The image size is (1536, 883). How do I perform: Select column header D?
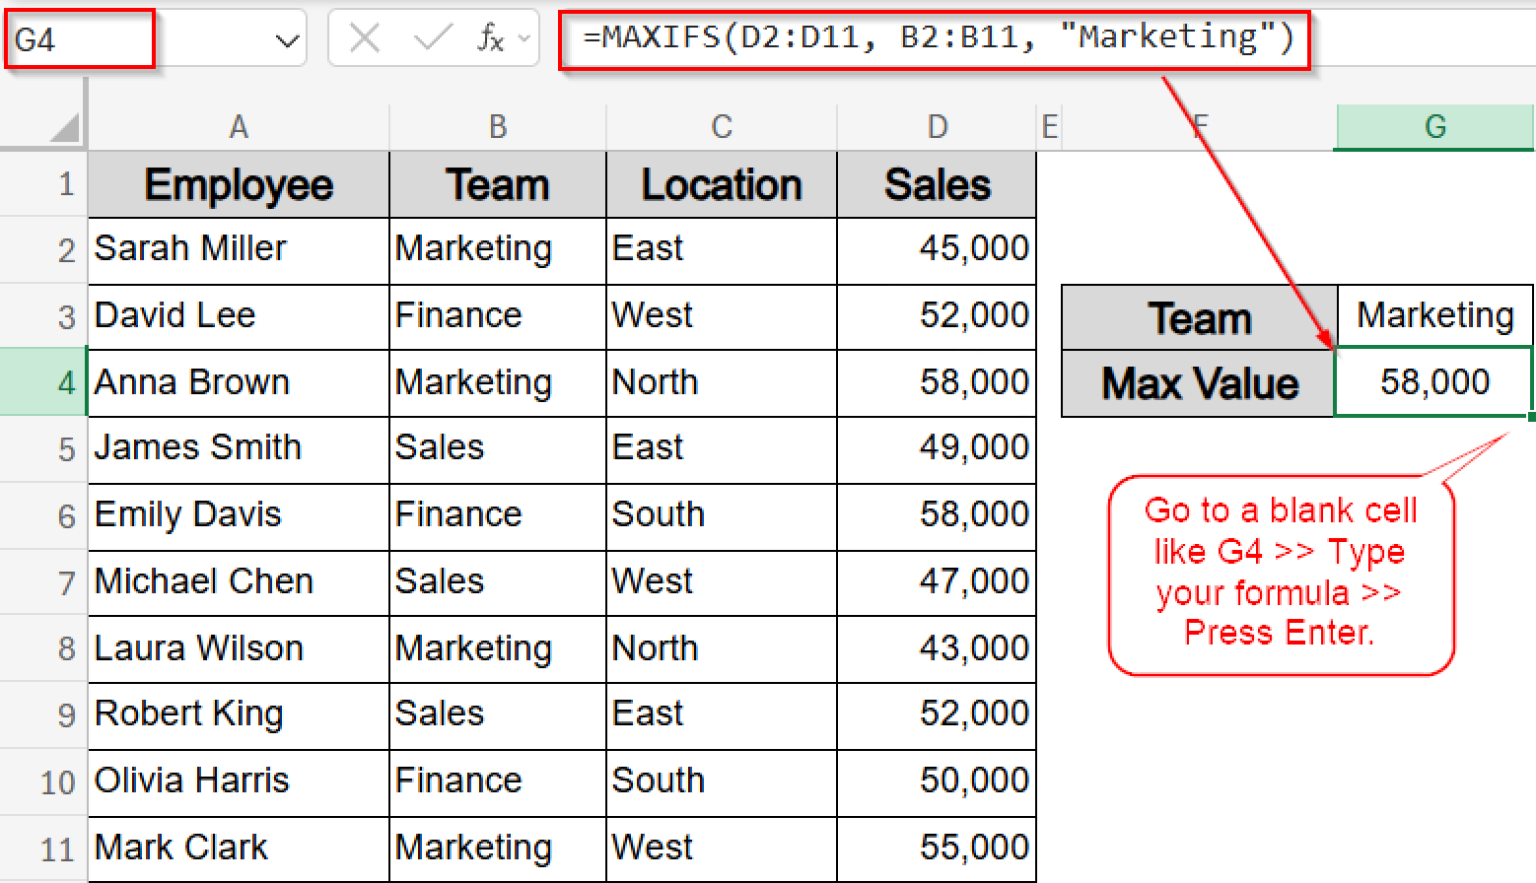pos(936,126)
